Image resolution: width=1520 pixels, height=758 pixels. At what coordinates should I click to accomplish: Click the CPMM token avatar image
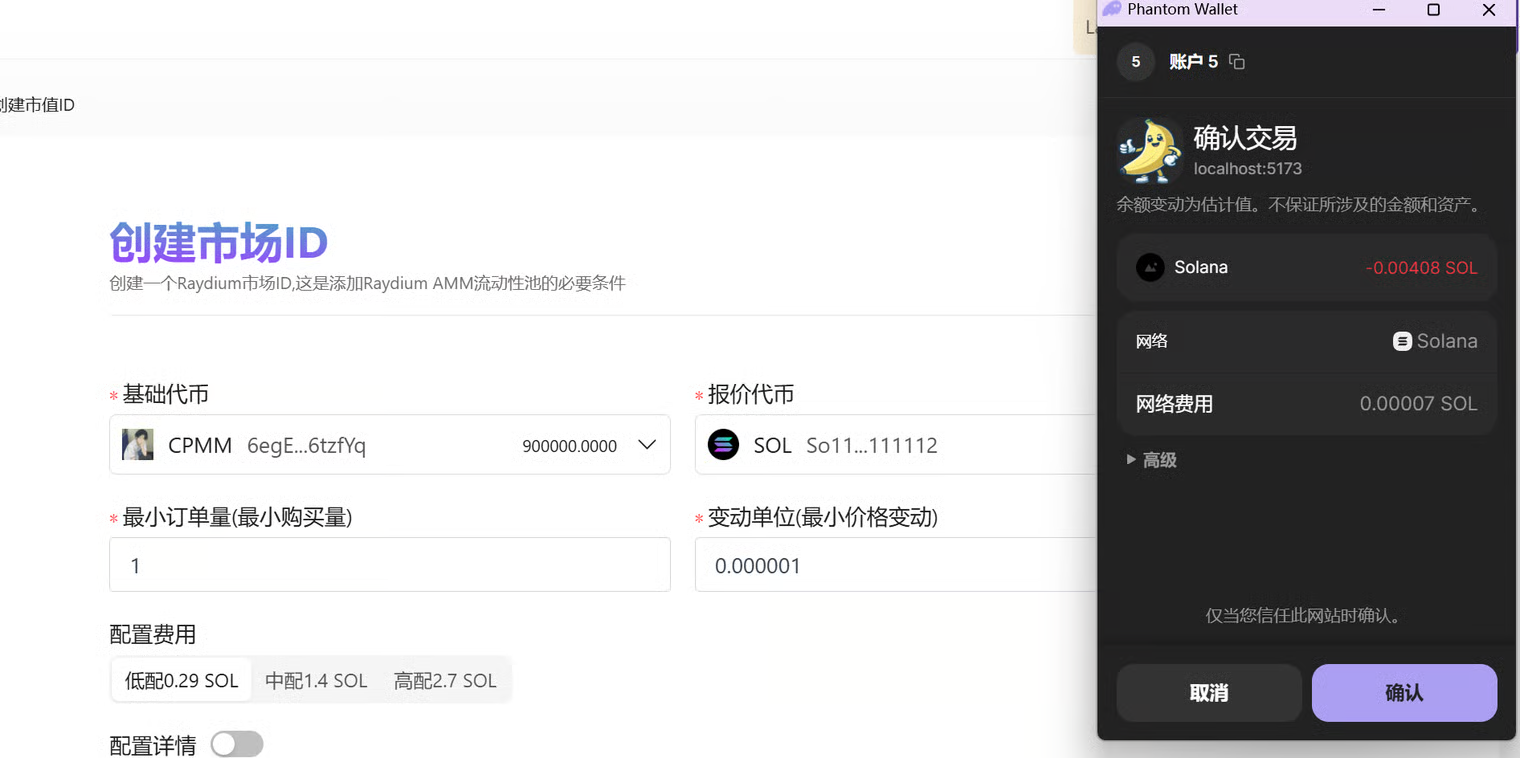137,445
